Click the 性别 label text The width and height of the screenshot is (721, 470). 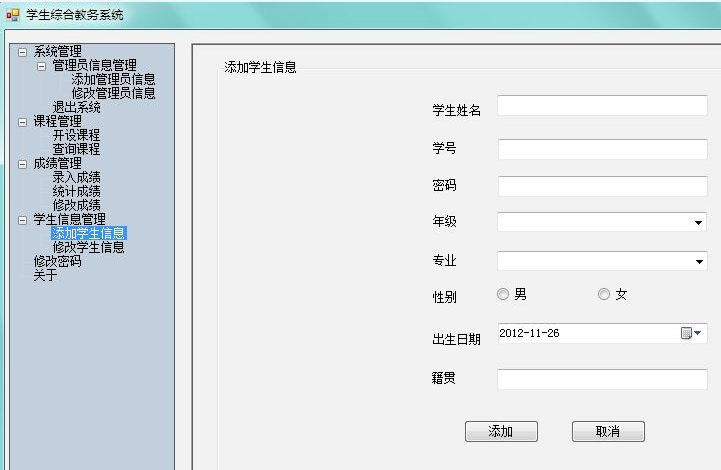point(445,297)
